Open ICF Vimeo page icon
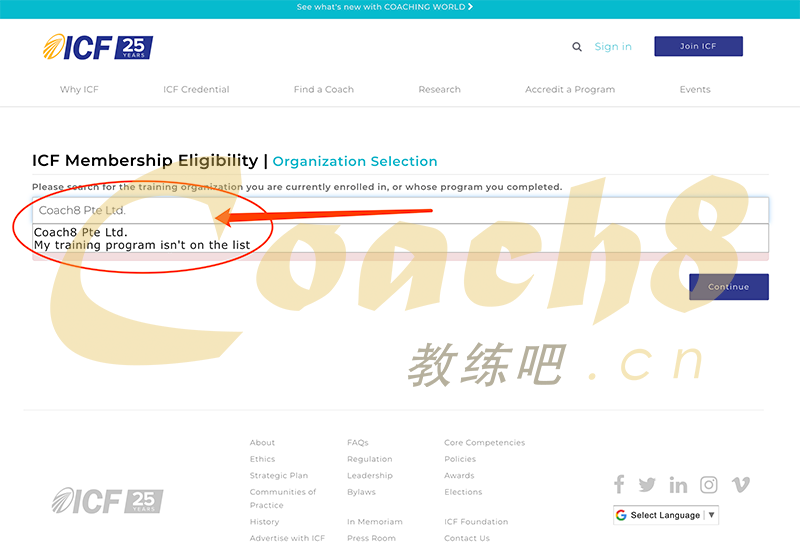 coord(740,485)
